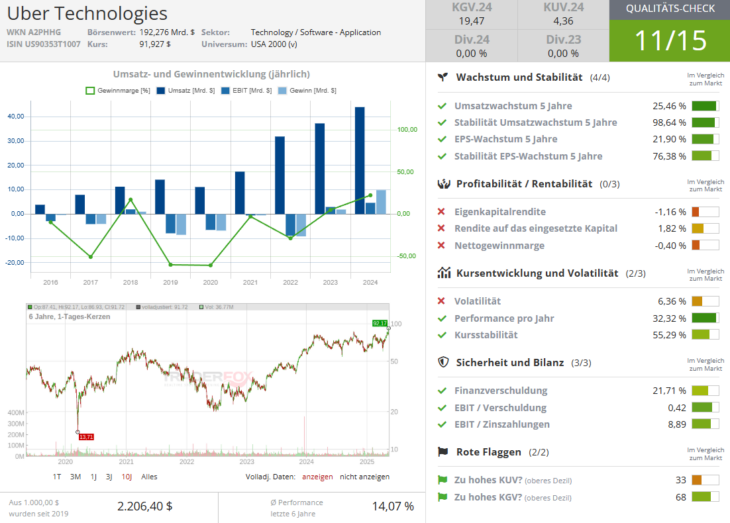
Task: Click red X next to Volatilität
Action: point(441,301)
